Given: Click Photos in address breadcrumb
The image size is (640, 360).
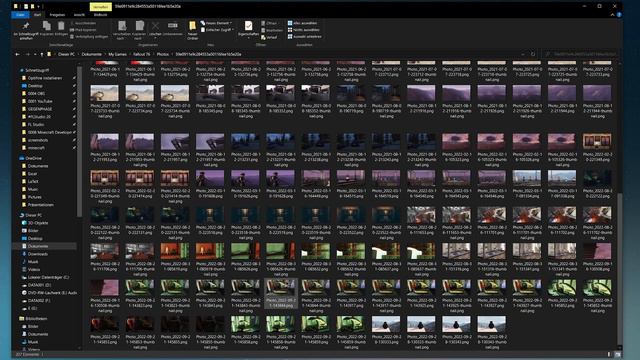Looking at the screenshot, I should click(162, 54).
